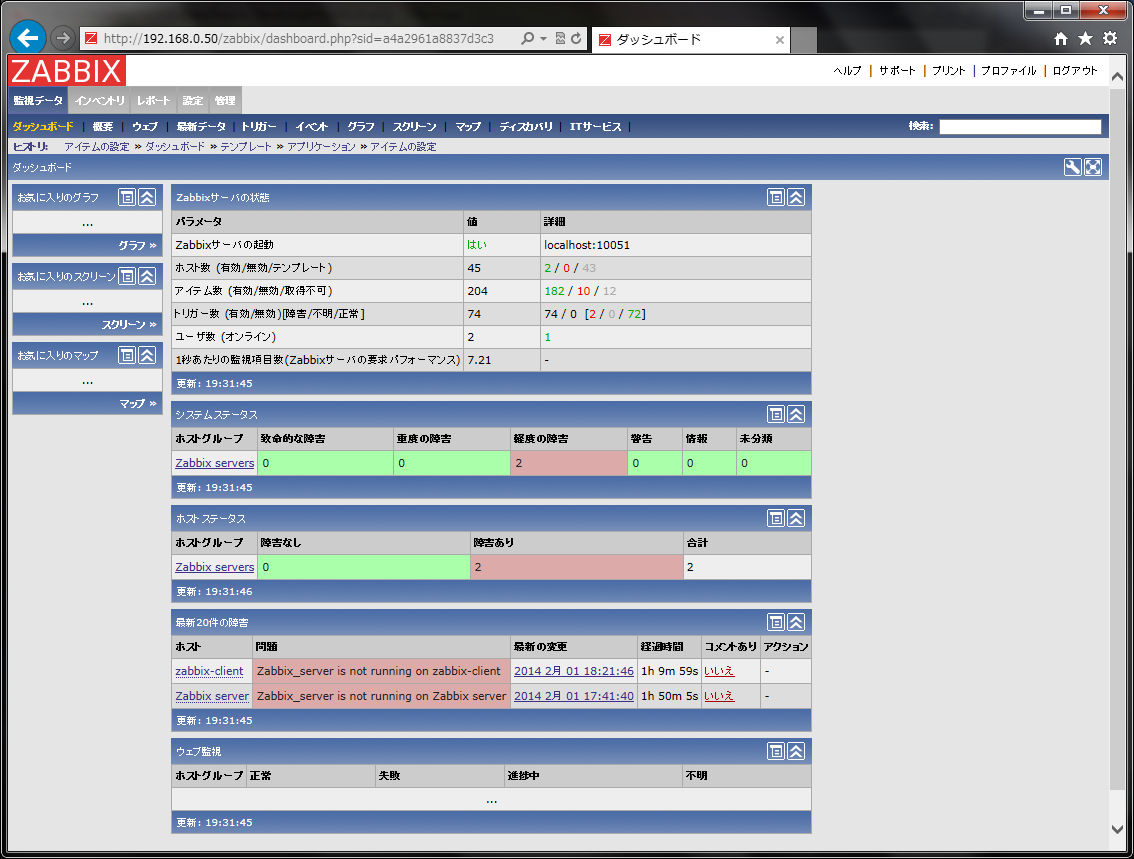Refresh the page with reload icon

click(576, 38)
